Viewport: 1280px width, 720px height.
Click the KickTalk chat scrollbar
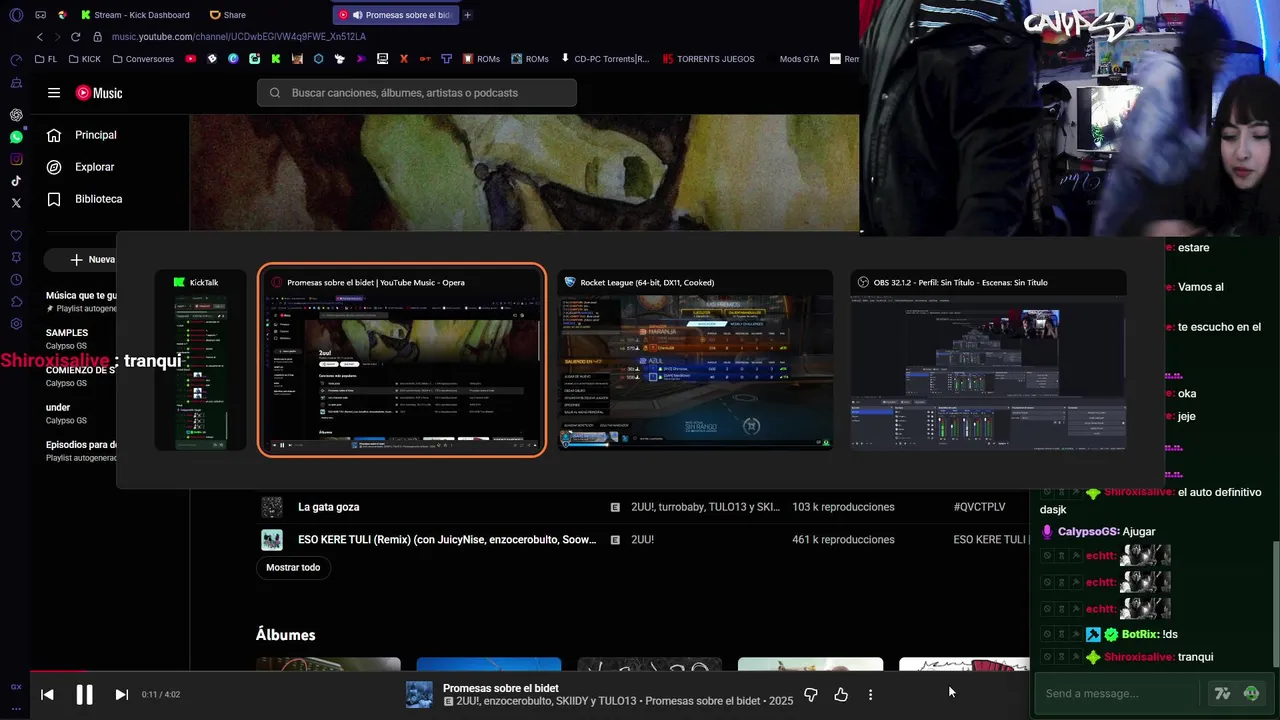(x=1275, y=605)
